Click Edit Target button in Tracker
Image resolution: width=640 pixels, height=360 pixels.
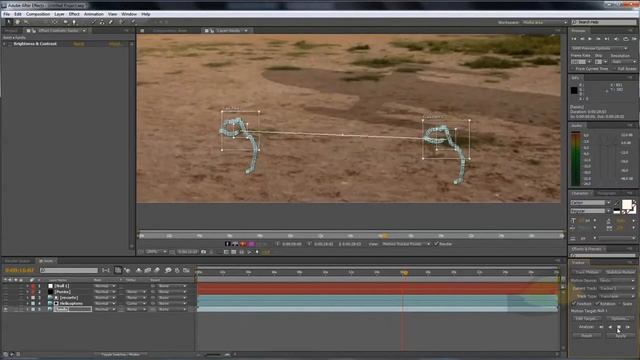coord(587,318)
